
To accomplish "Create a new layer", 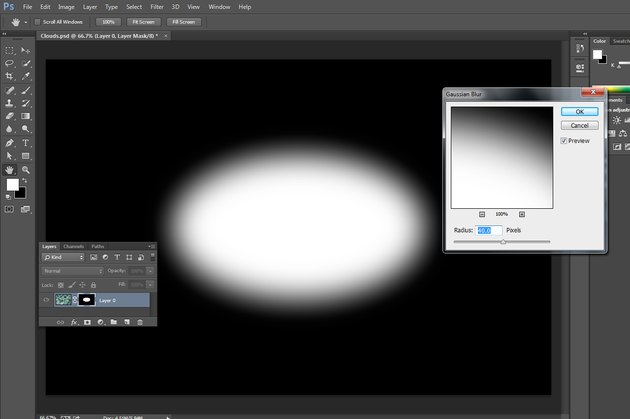I will 127,322.
